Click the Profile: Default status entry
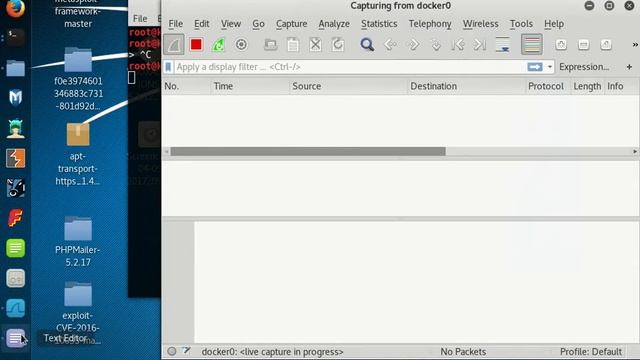This screenshot has width=640, height=360. coord(591,351)
